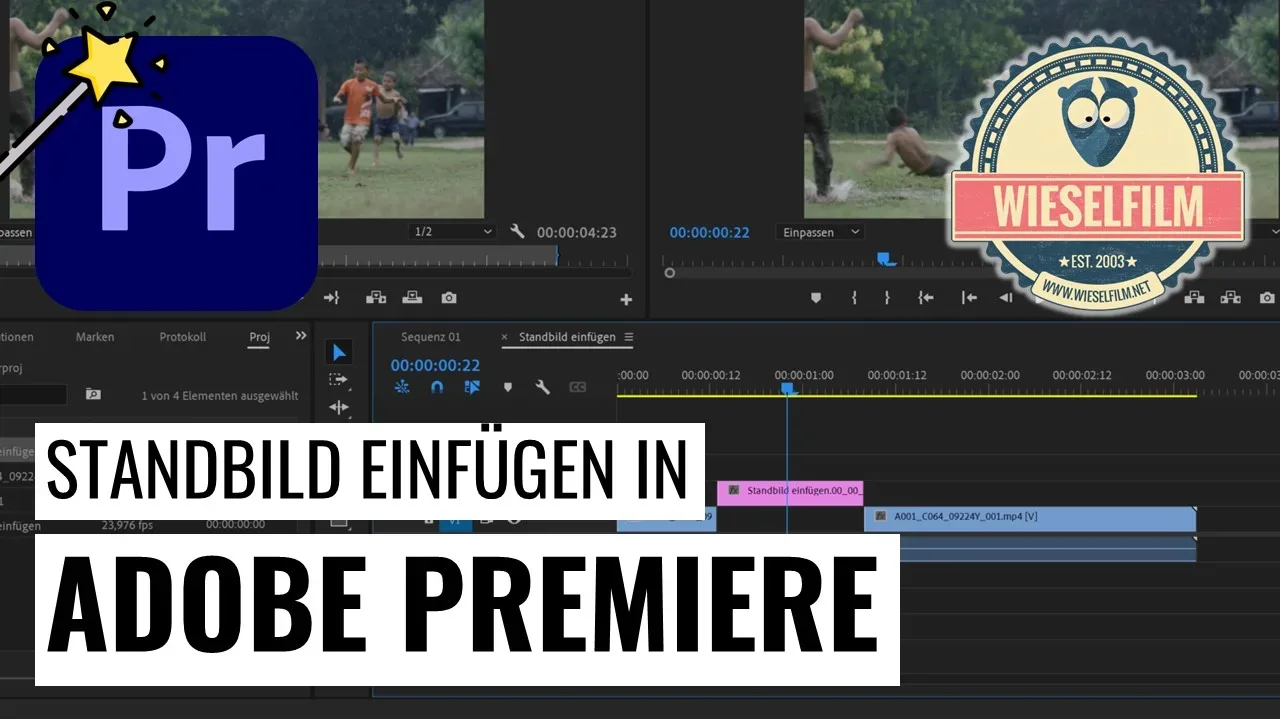1280x720 pixels.
Task: Toggle linked selection in timeline
Action: coord(472,387)
